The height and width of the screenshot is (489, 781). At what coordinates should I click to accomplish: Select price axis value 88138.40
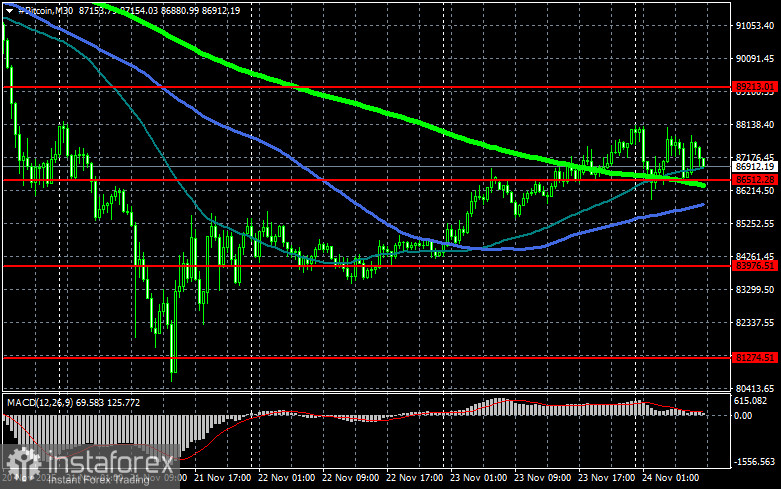755,124
